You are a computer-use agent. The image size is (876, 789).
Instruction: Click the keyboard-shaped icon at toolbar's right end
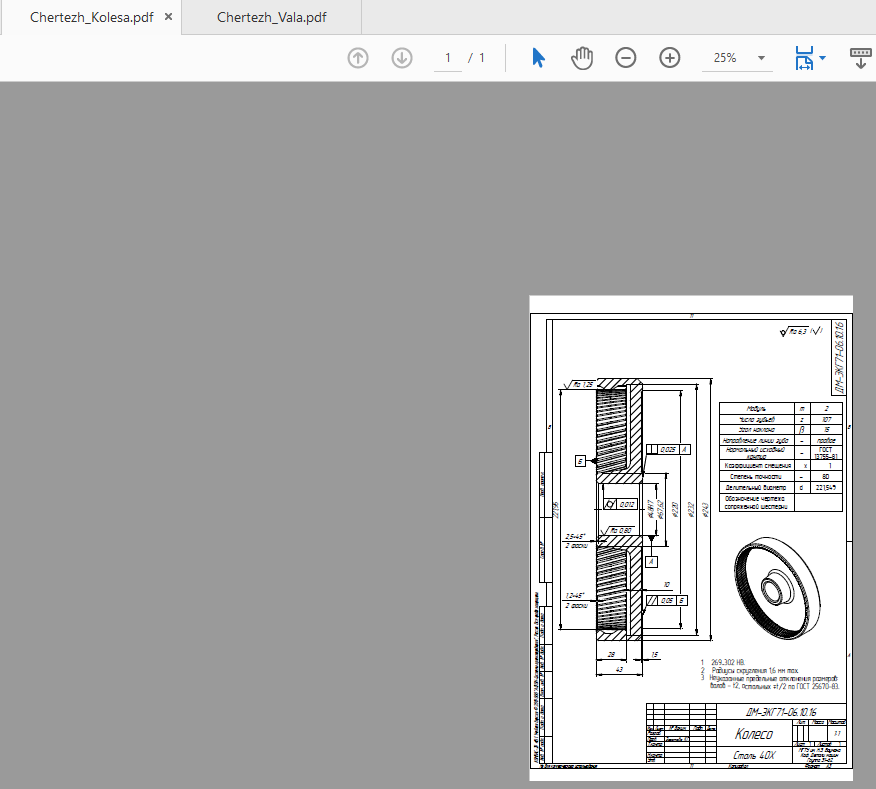(x=860, y=58)
